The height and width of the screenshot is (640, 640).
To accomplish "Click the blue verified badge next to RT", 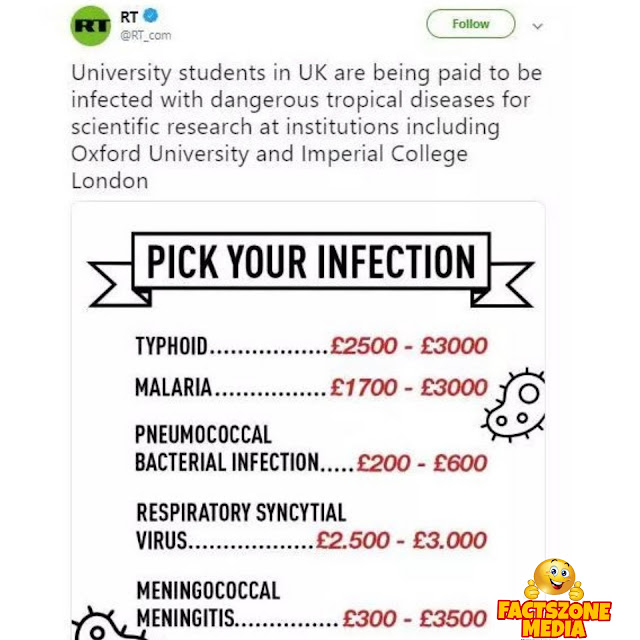I will coord(150,16).
